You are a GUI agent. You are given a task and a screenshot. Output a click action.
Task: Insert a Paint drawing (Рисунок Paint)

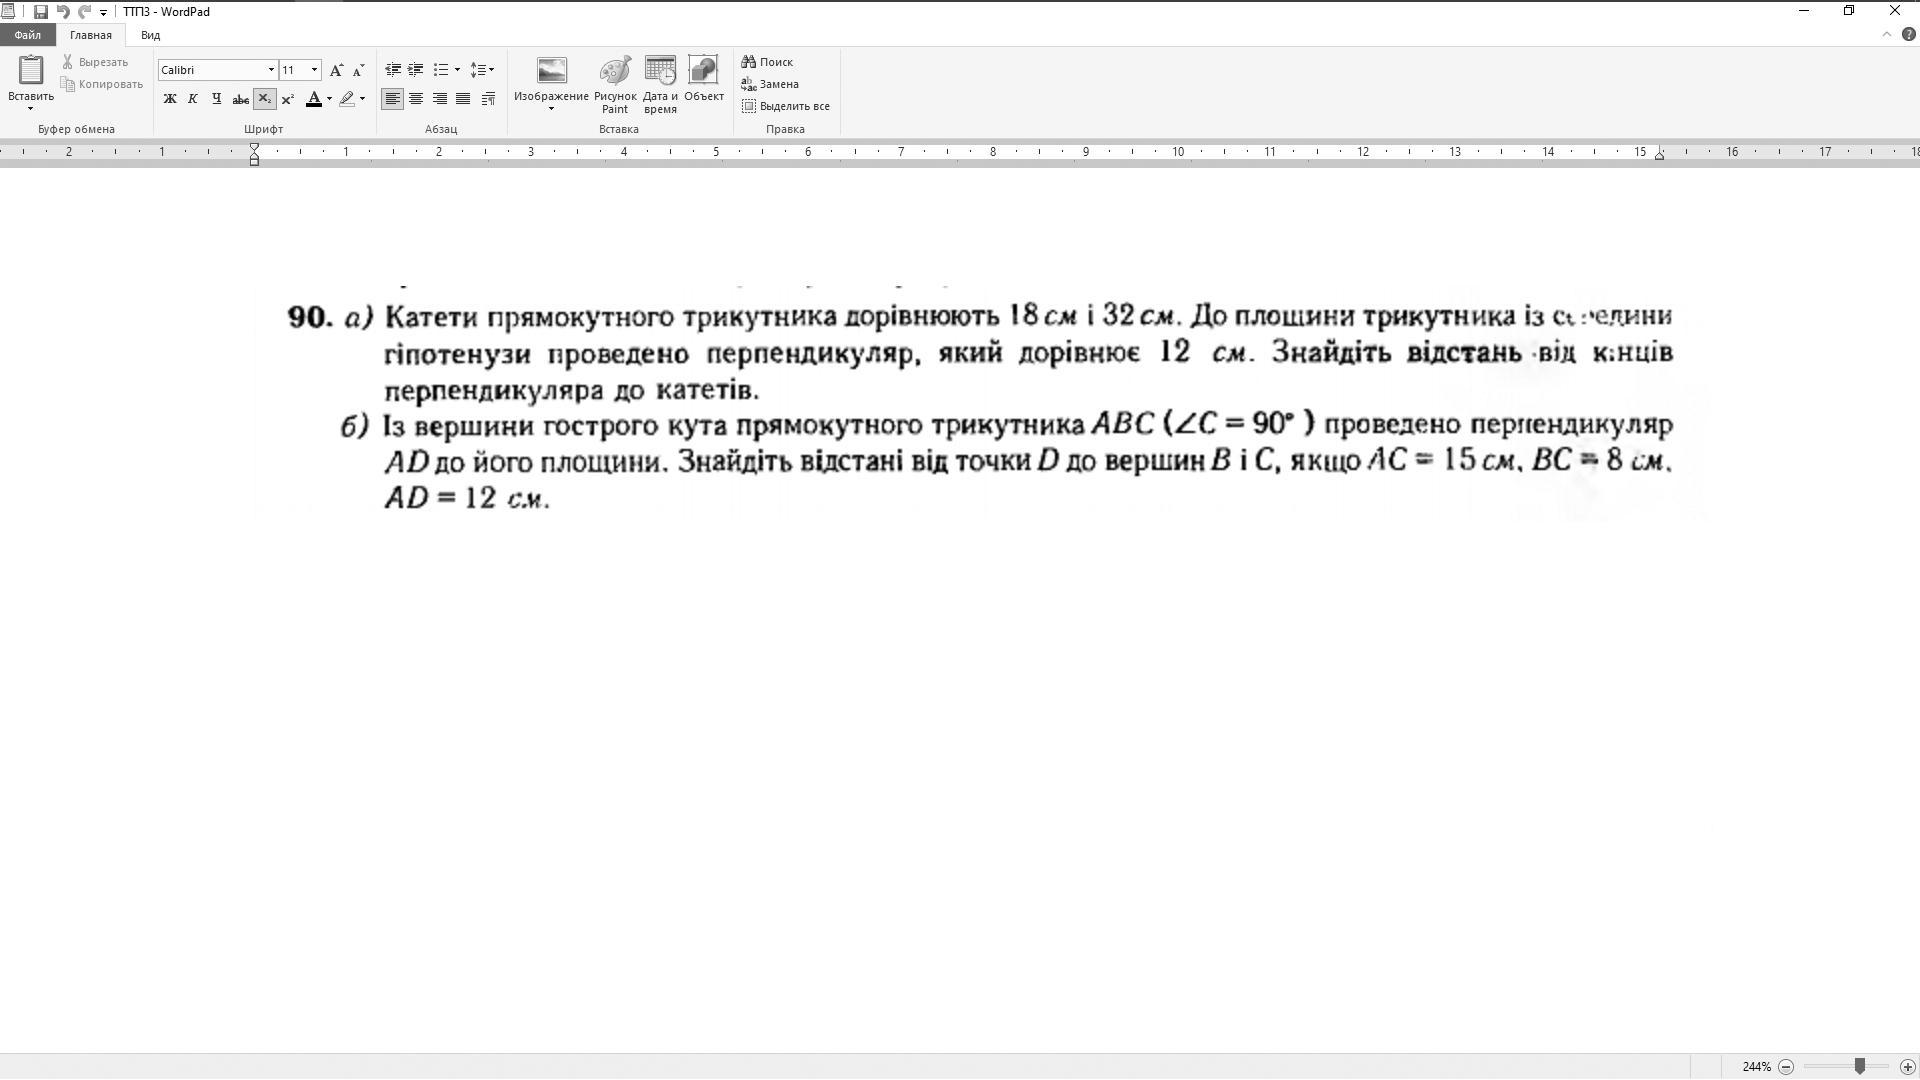(x=614, y=84)
